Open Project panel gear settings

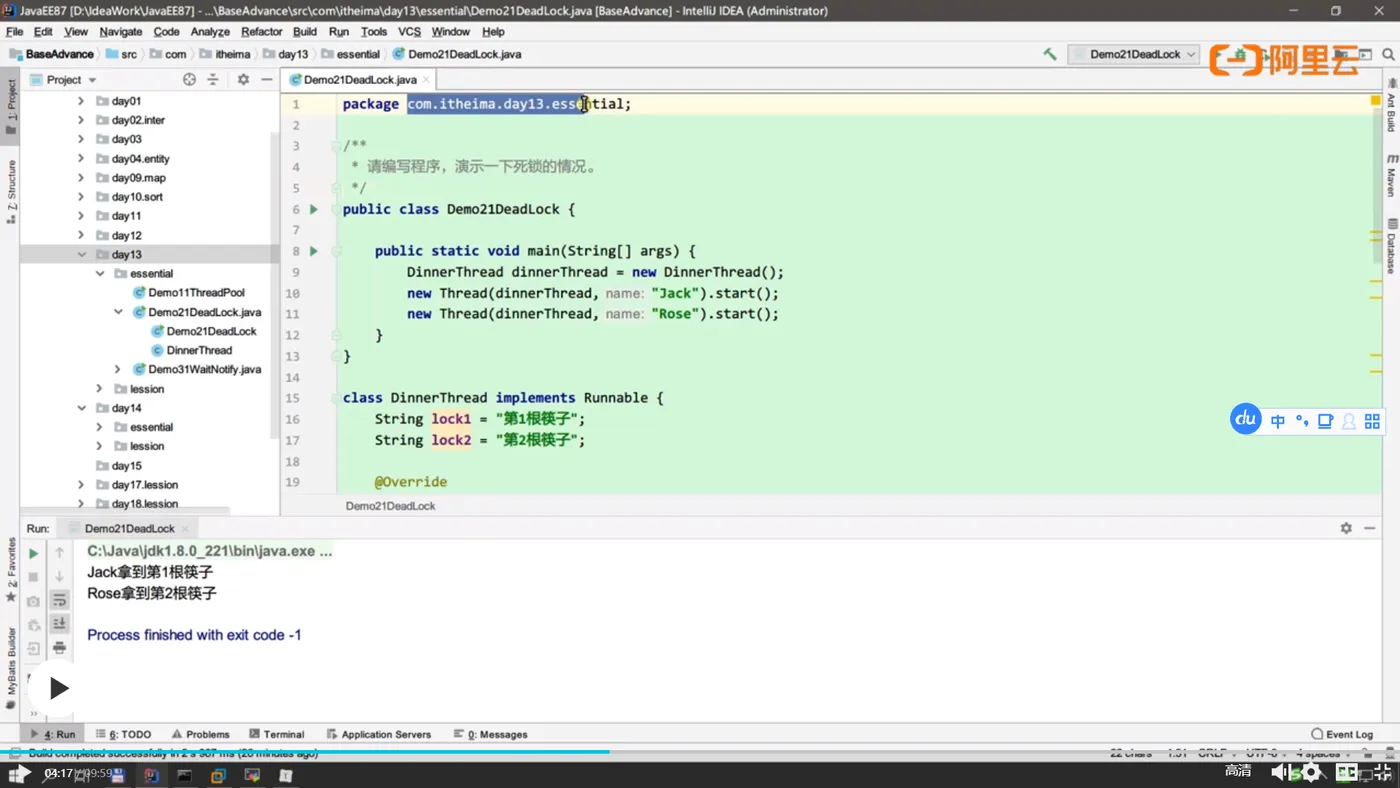point(243,79)
